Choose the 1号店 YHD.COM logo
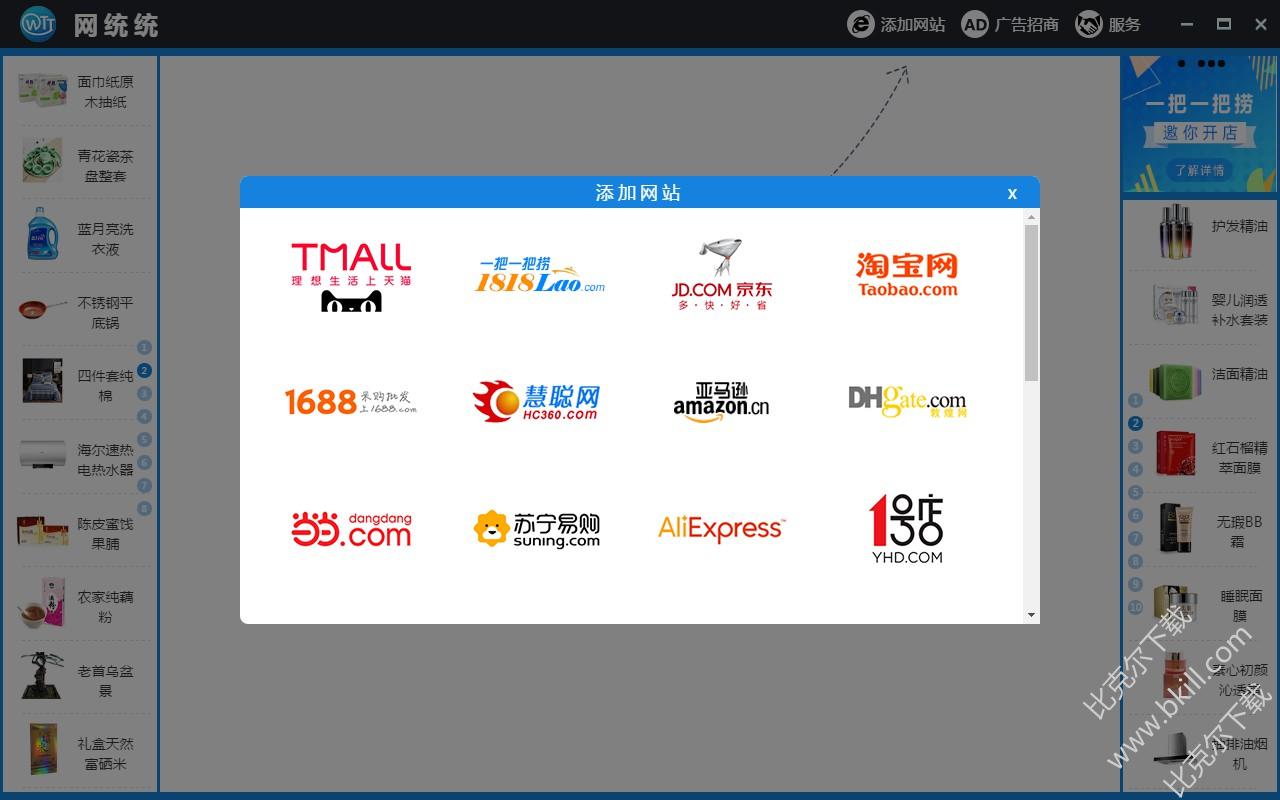Image resolution: width=1280 pixels, height=800 pixels. [x=907, y=528]
